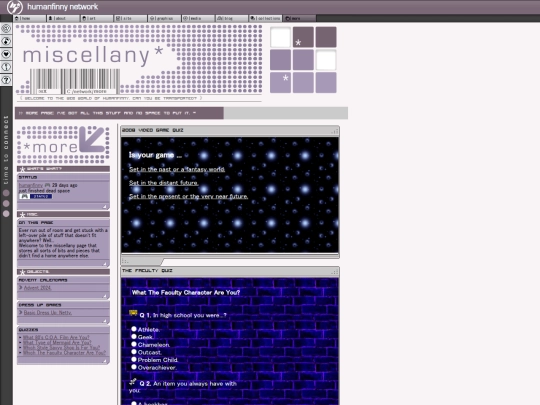The image size is (540, 405).
Task: Choose Set in the present or near future
Action: click(188, 196)
